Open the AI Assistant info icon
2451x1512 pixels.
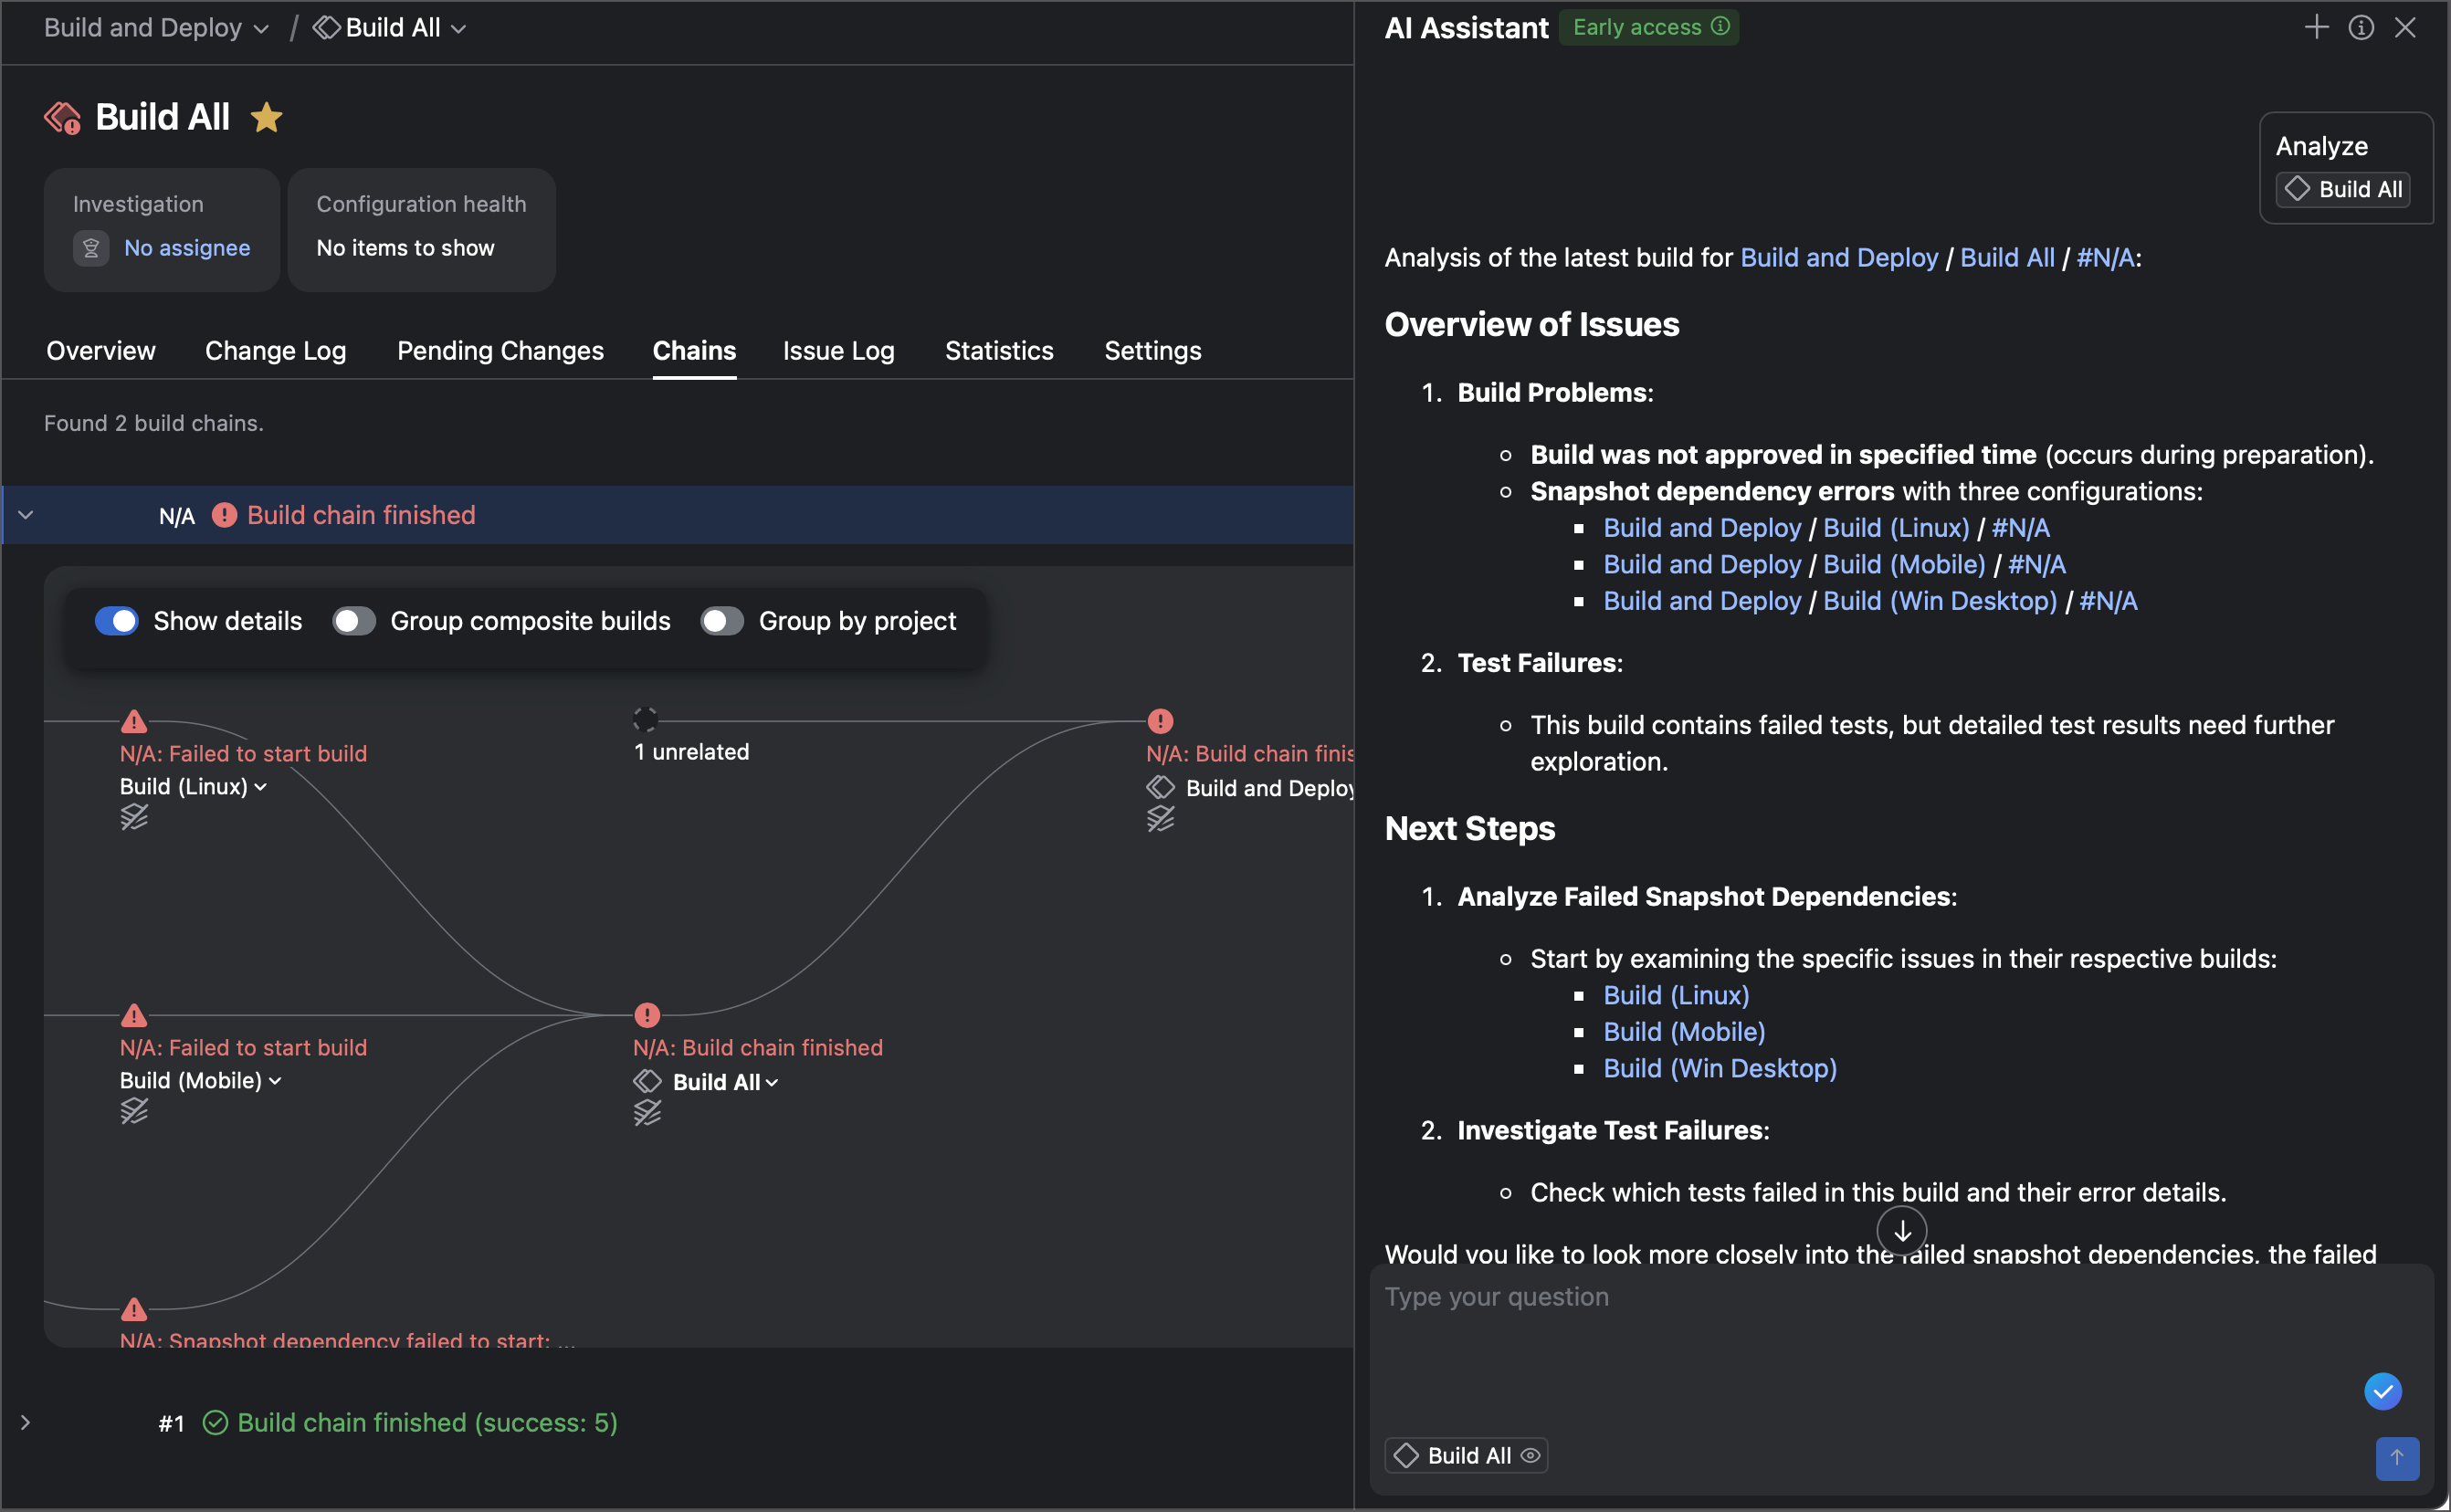2360,27
